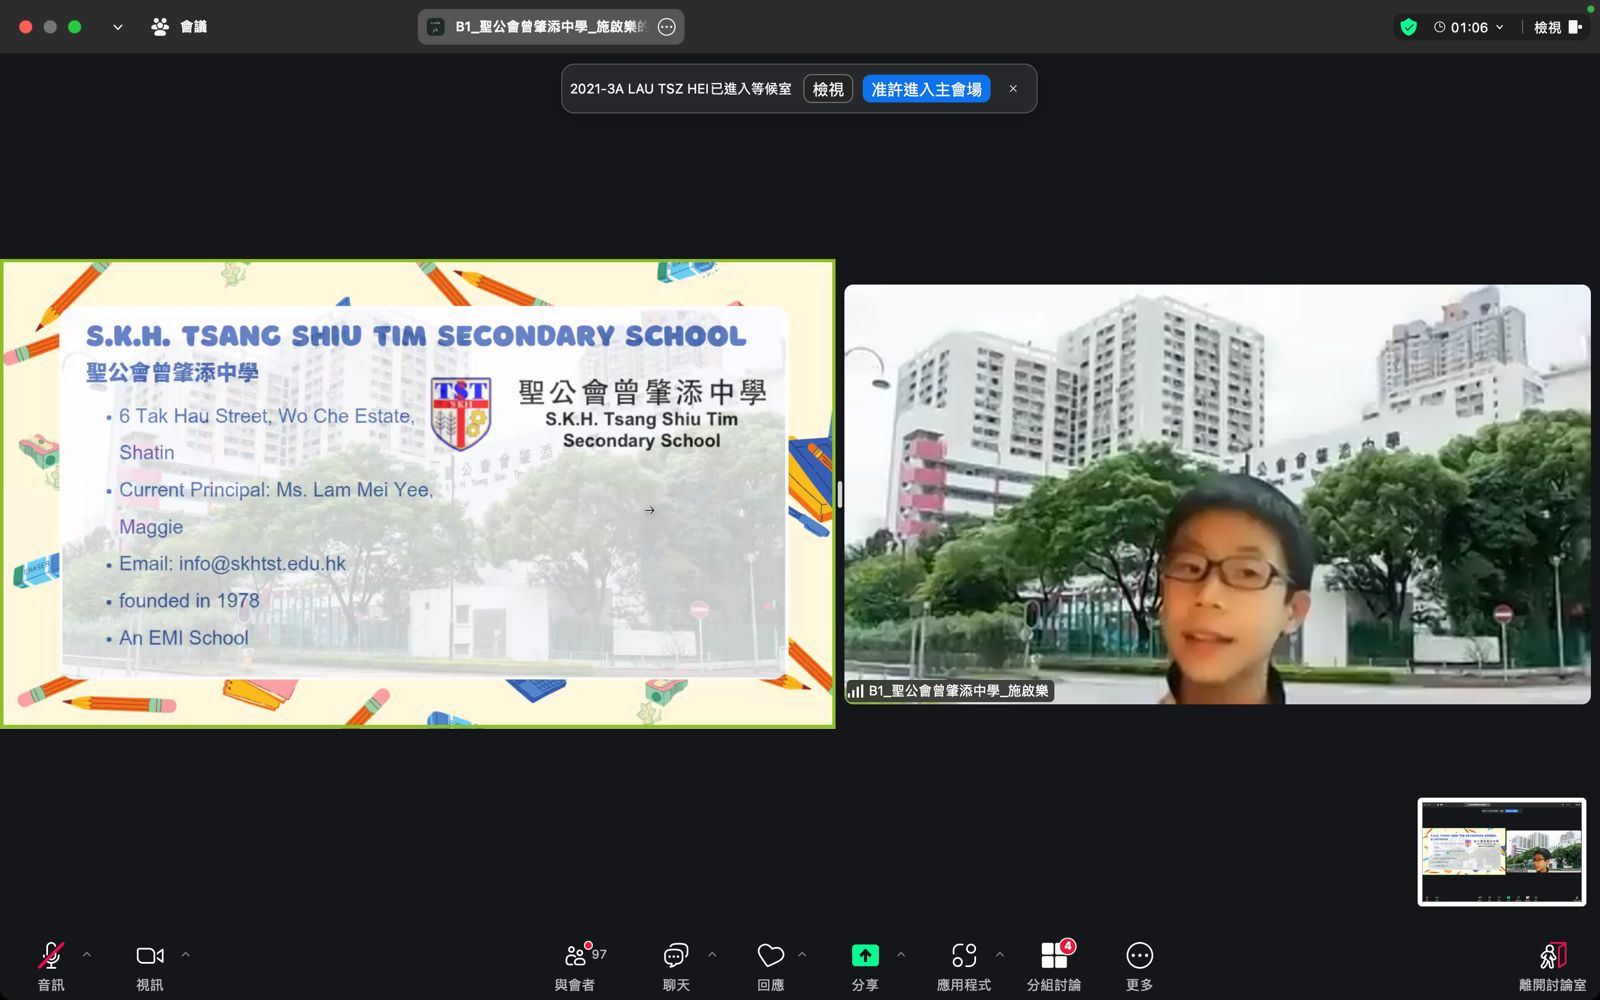Expand reactions options chevron

802,955
